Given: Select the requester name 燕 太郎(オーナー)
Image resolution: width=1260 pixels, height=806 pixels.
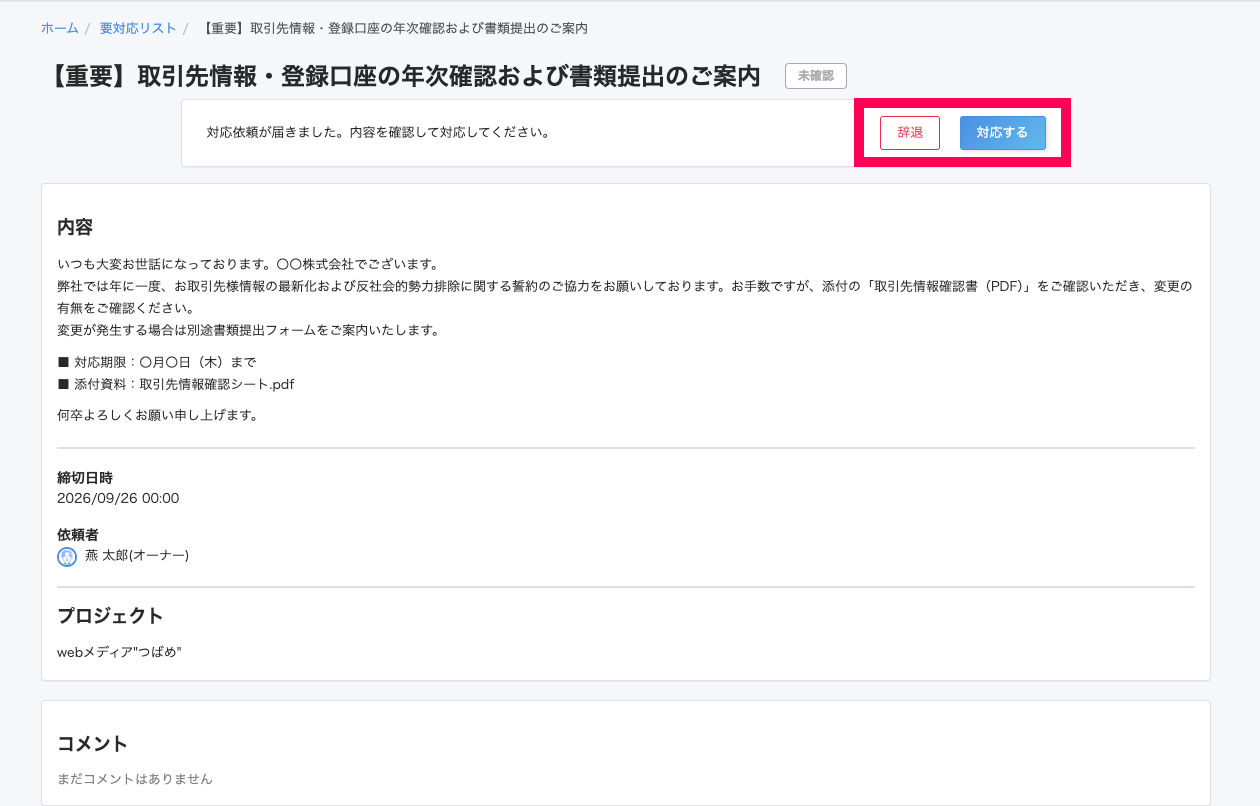Looking at the screenshot, I should tap(137, 555).
